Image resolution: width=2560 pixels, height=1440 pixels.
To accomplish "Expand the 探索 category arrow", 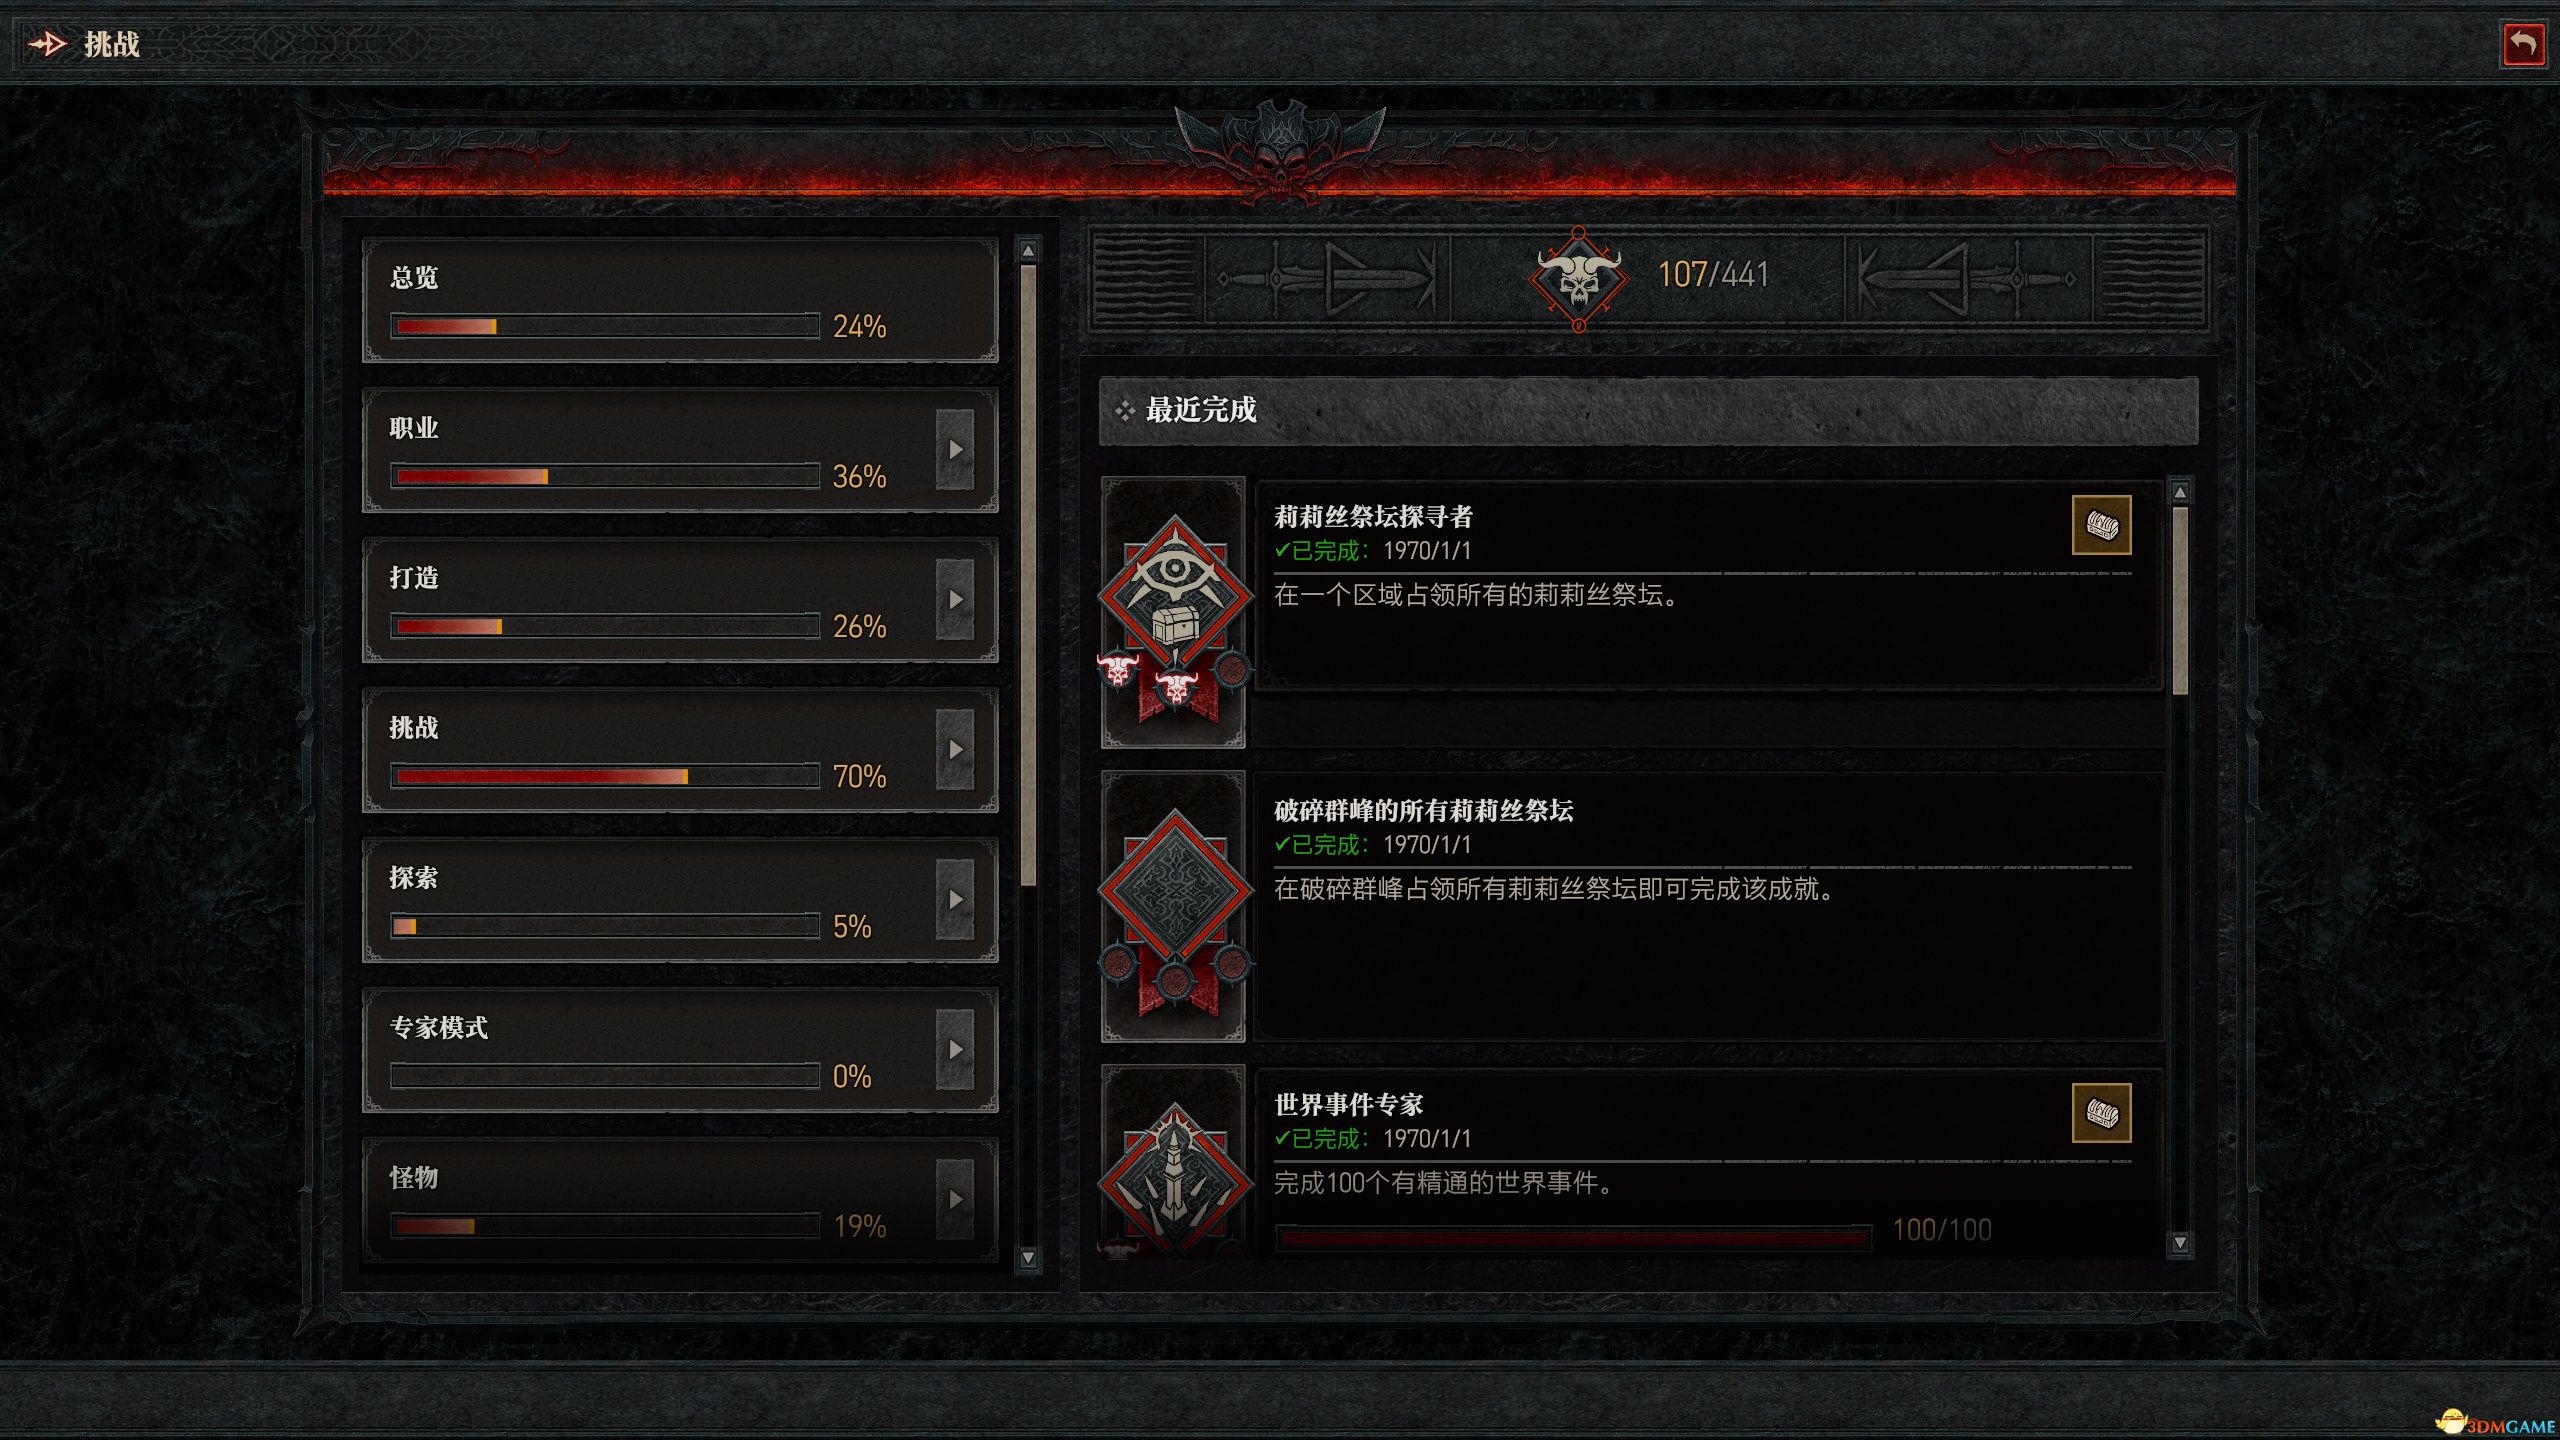I will click(955, 900).
